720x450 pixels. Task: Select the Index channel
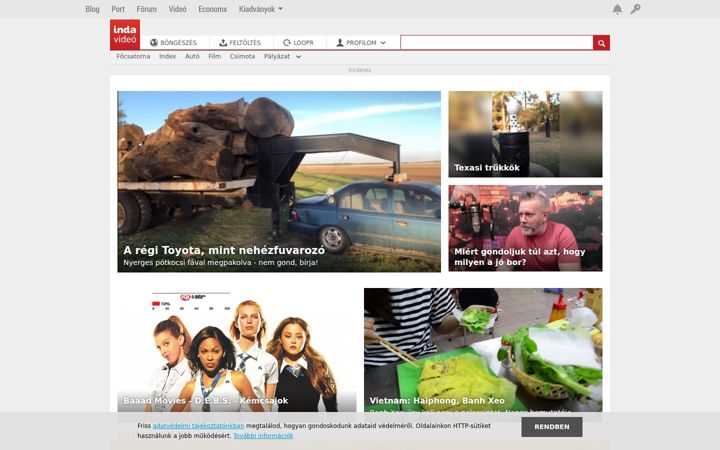[x=168, y=56]
